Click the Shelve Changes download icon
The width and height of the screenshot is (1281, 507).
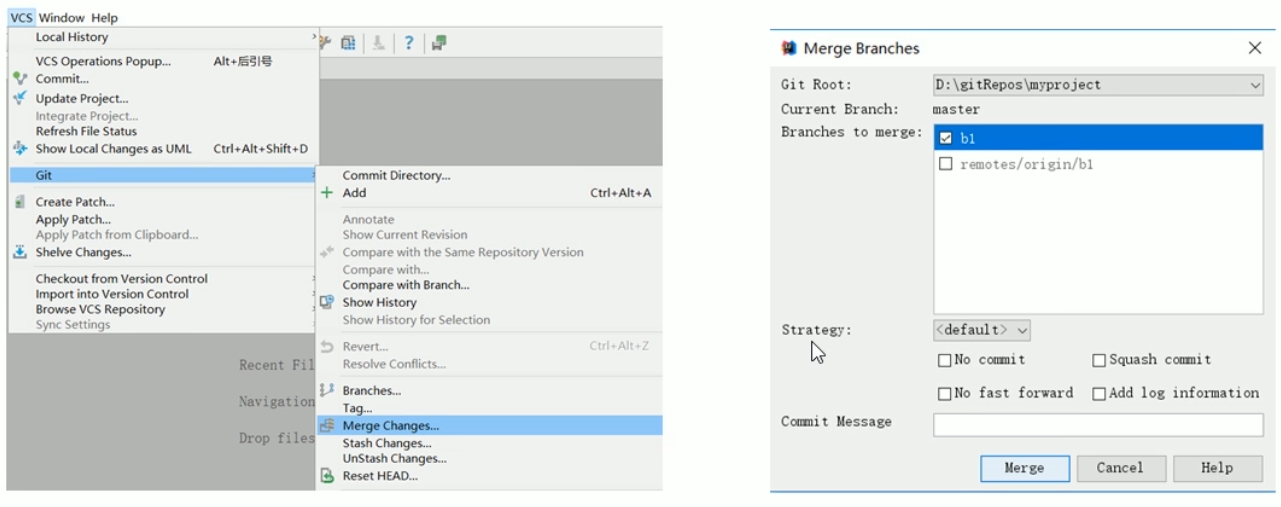tap(20, 252)
